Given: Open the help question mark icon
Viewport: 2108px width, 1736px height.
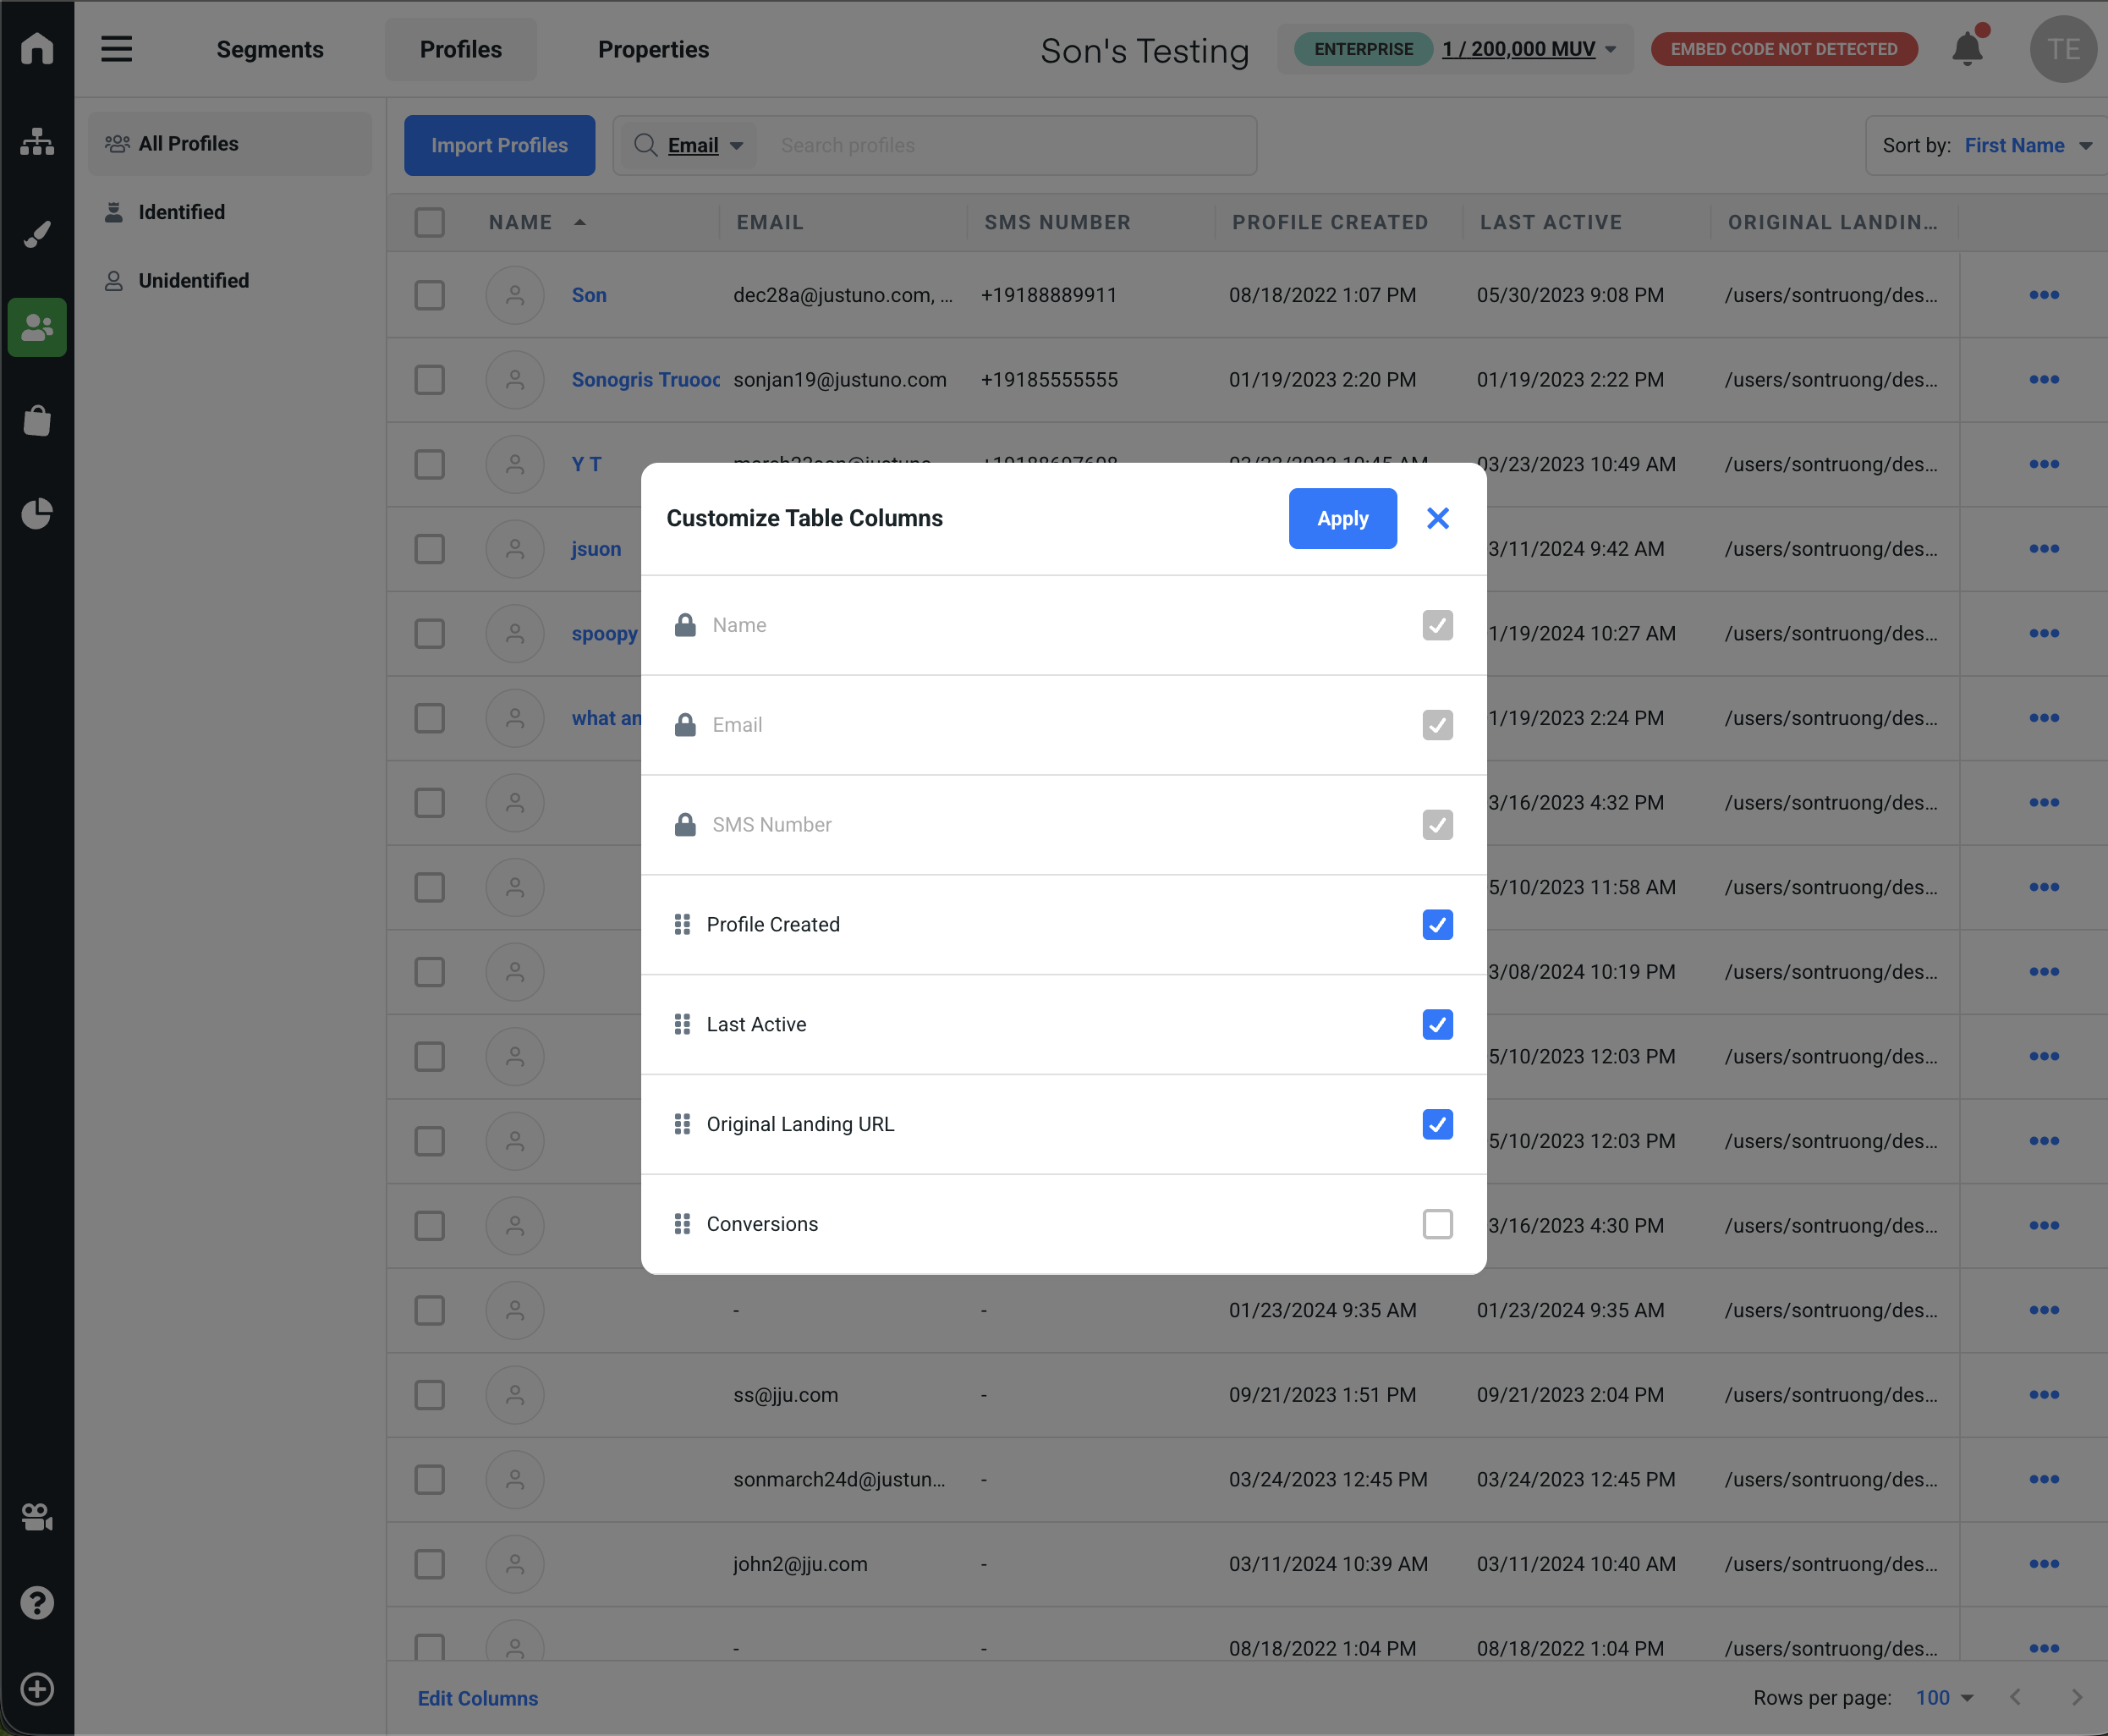Looking at the screenshot, I should [37, 1603].
